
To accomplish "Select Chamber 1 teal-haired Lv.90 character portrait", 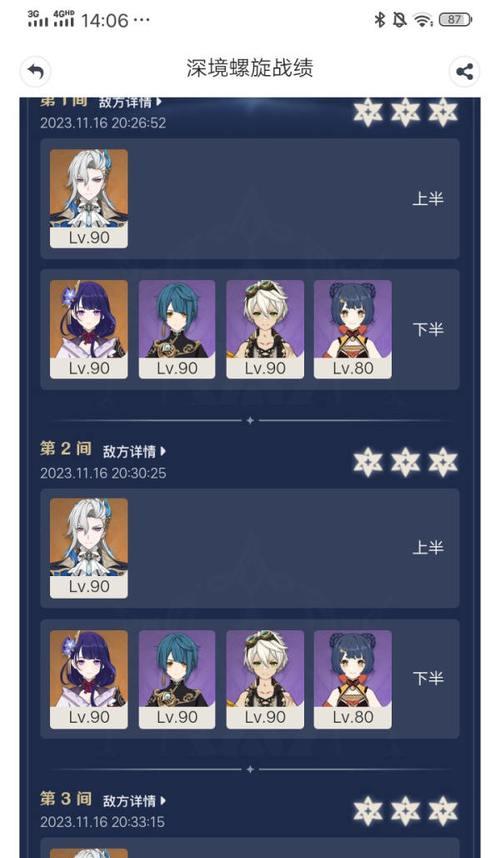I will point(177,329).
